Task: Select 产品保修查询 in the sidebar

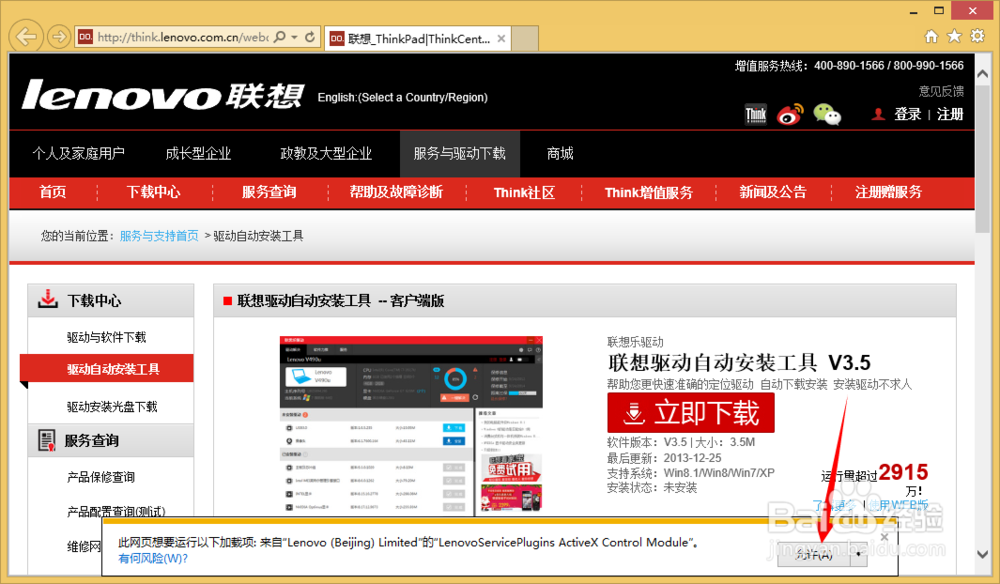Action: [101, 477]
